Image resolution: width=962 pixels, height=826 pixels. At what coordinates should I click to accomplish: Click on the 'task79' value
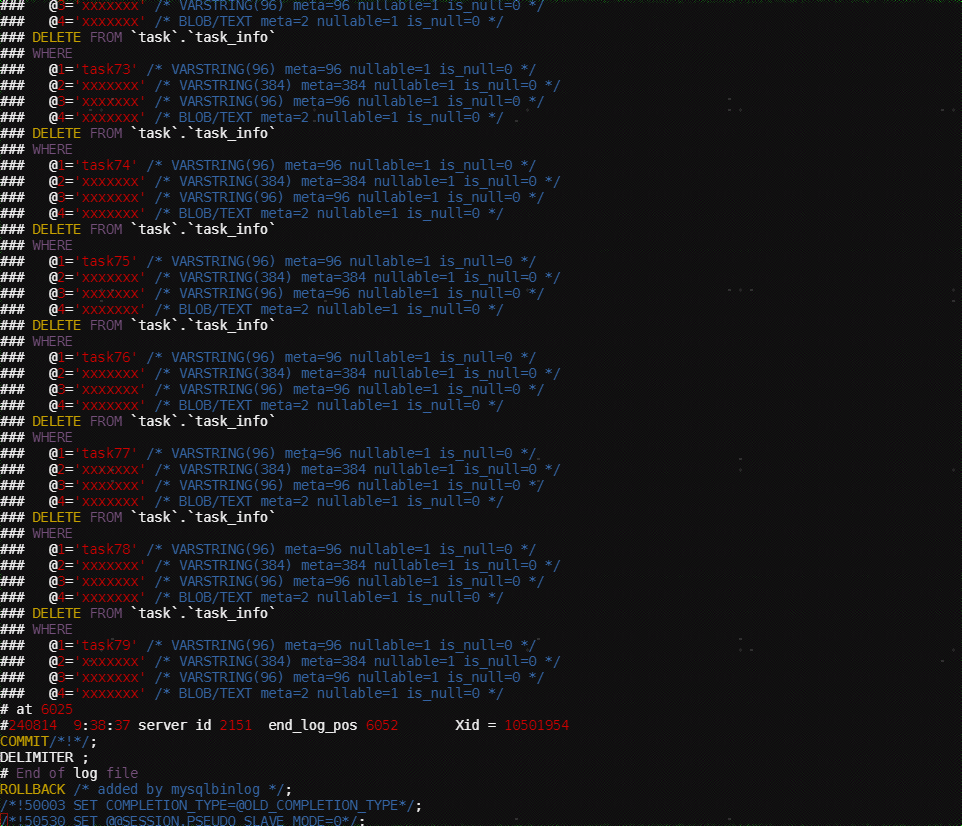coord(106,646)
